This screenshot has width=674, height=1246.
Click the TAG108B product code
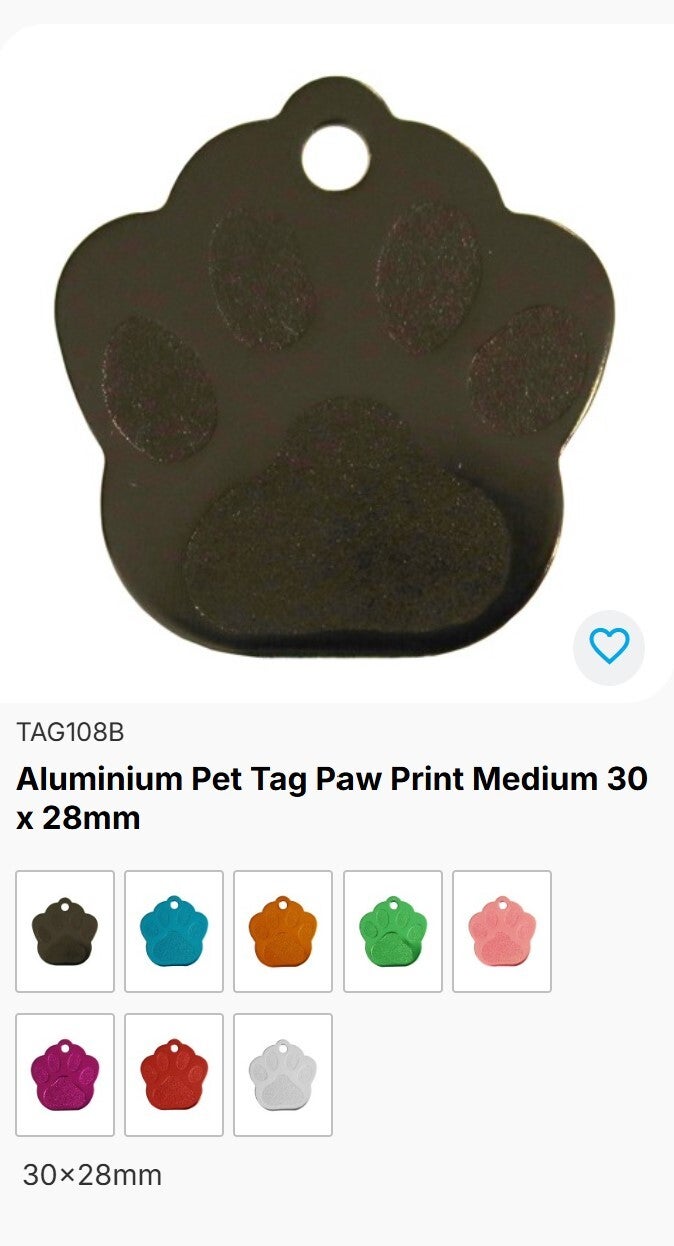click(x=70, y=732)
